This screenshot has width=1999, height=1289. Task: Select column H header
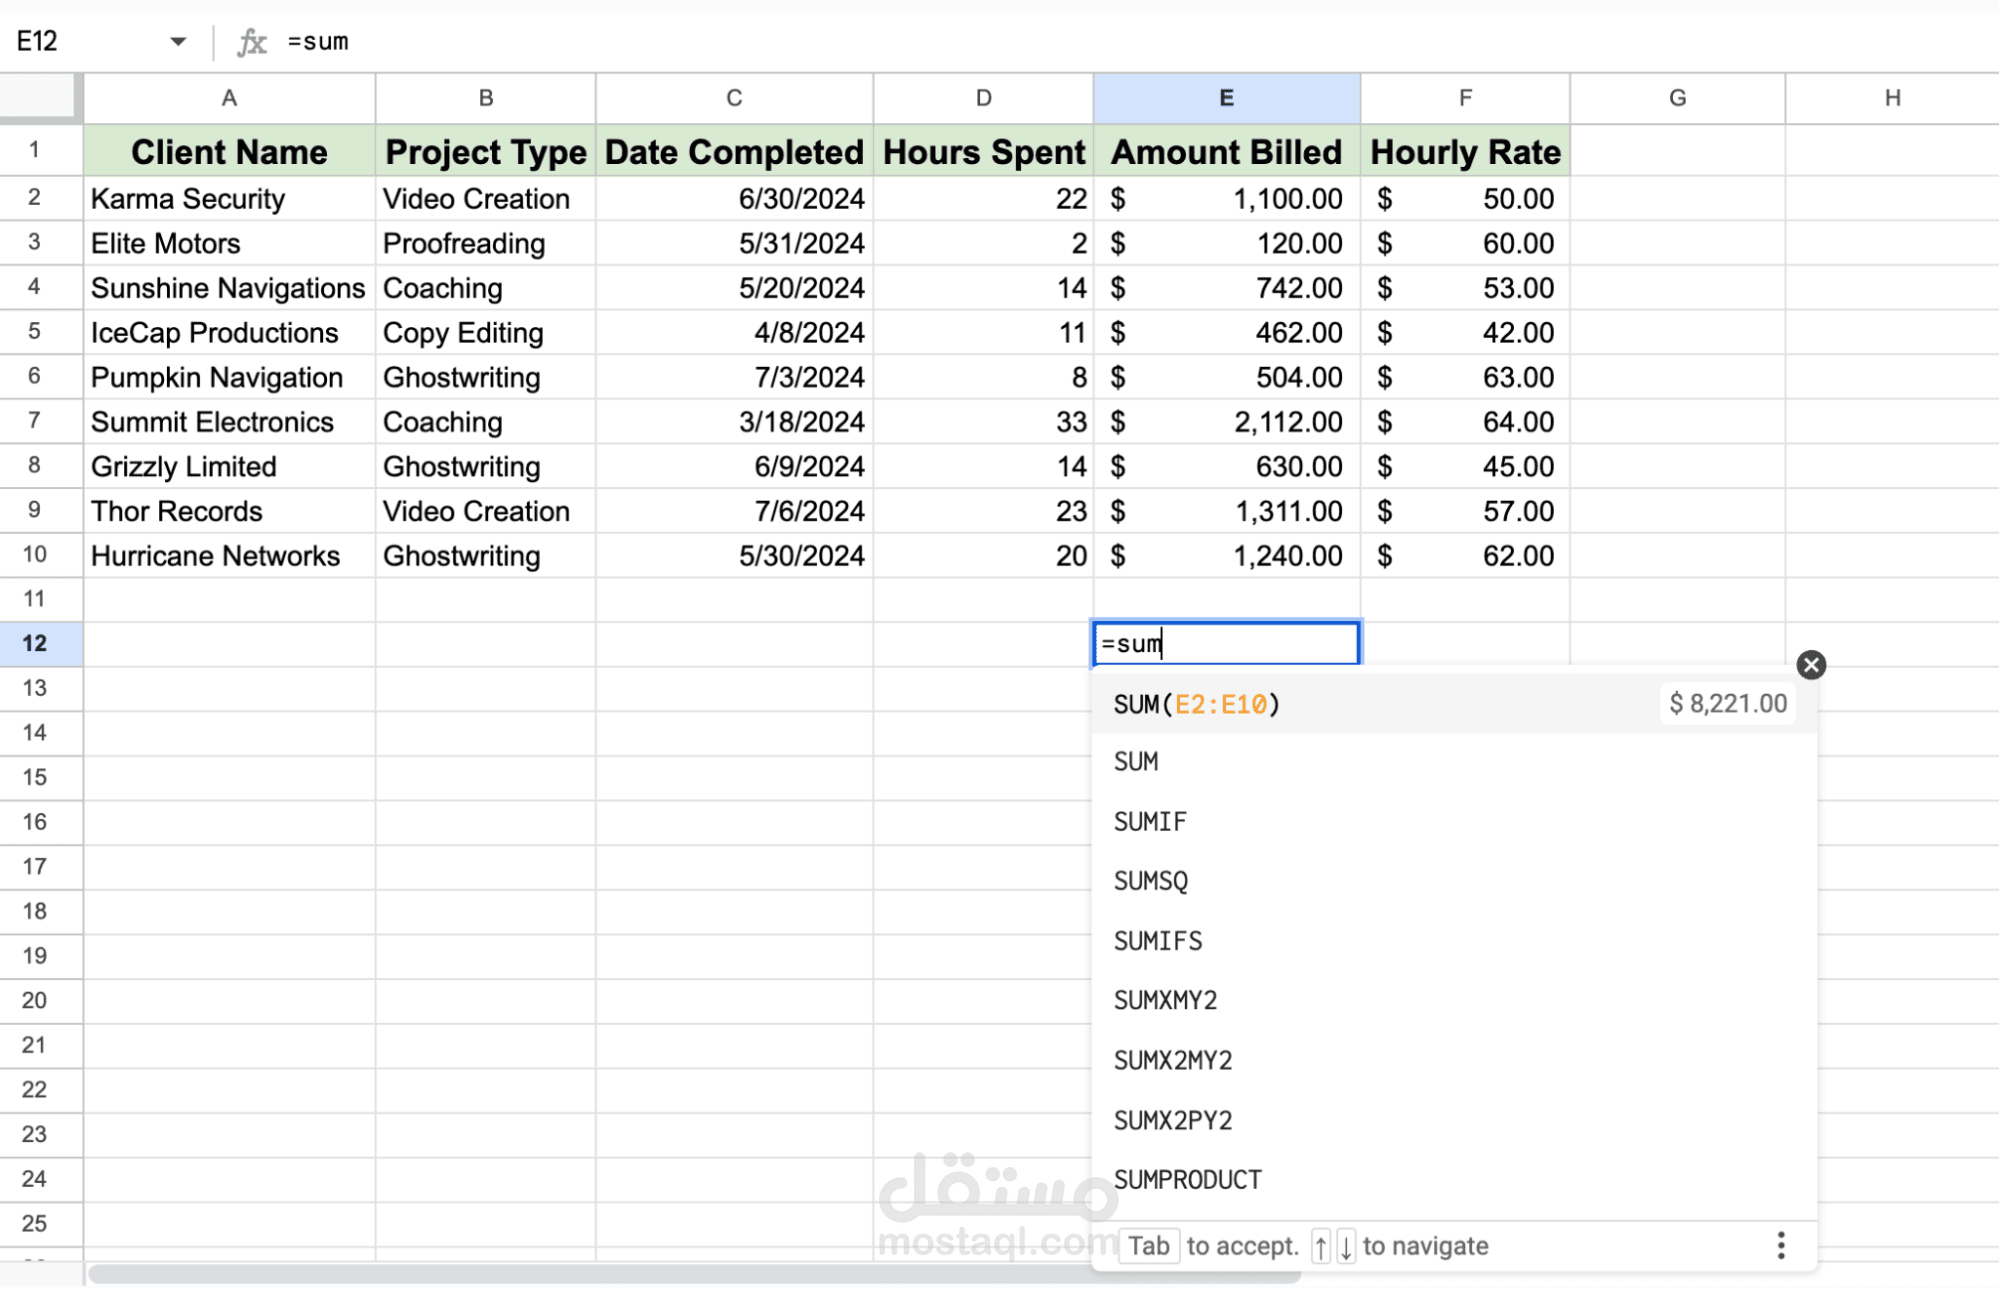click(x=1892, y=98)
